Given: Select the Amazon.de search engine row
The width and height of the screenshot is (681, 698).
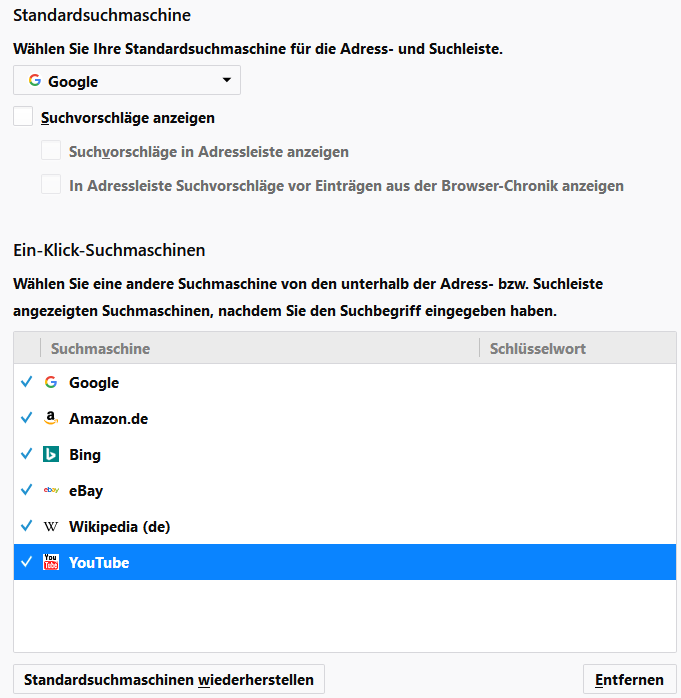Looking at the screenshot, I should [250, 419].
